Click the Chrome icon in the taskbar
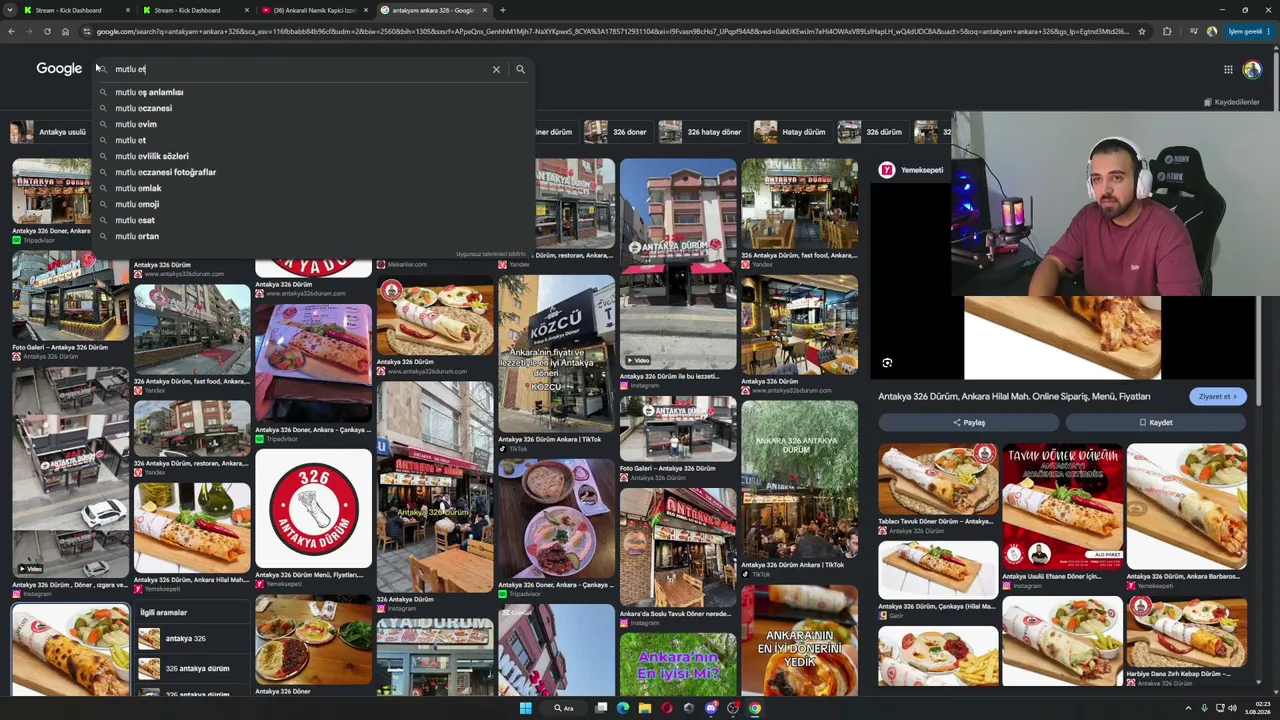The width and height of the screenshot is (1280, 720). click(x=755, y=708)
